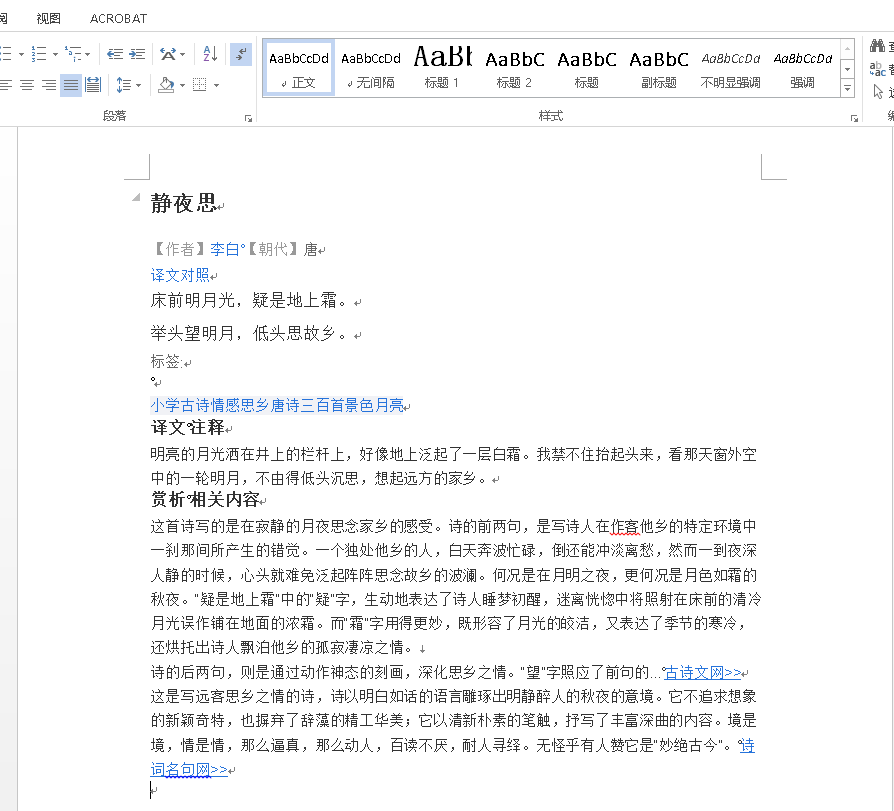
Task: Click the 赏析相关内容 heading
Action: tap(205, 500)
